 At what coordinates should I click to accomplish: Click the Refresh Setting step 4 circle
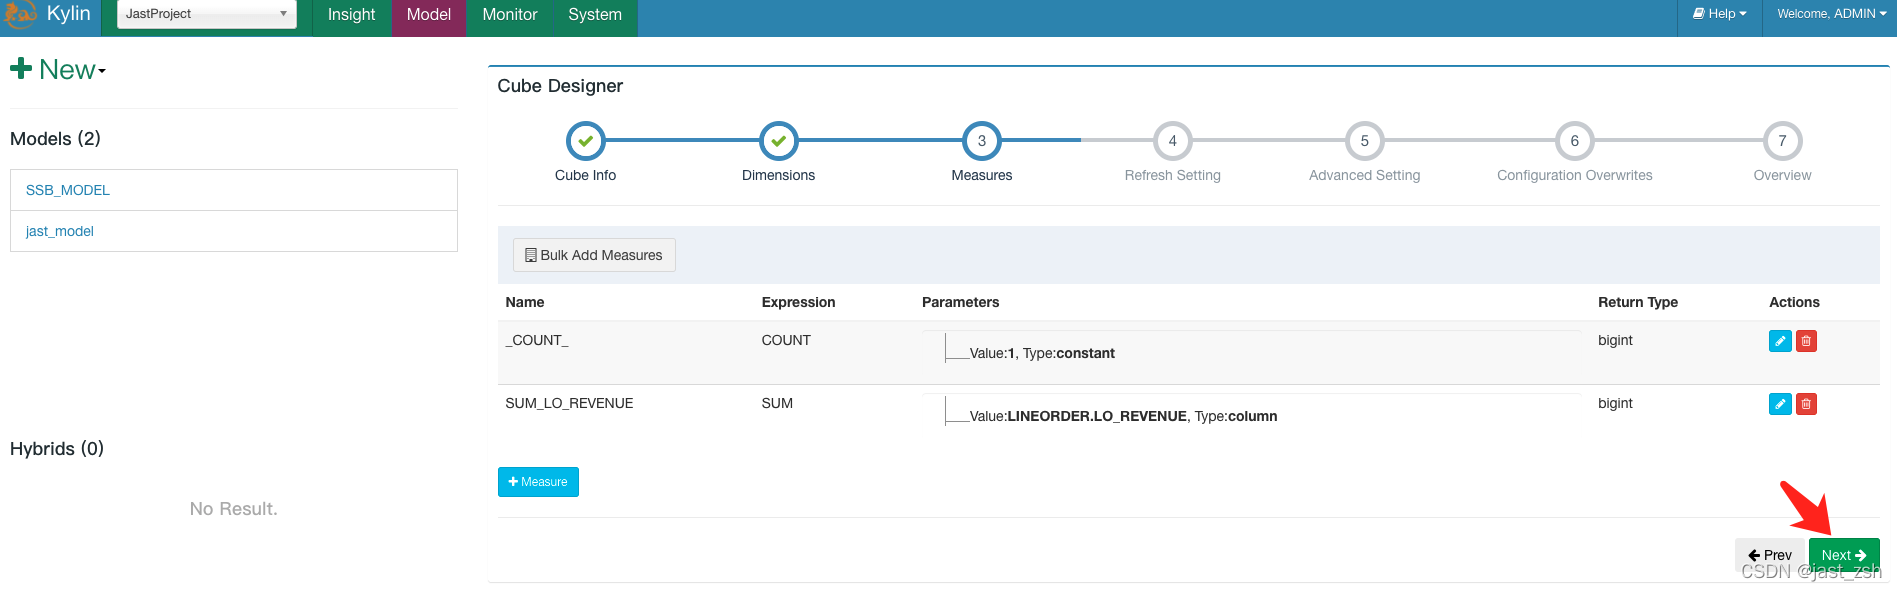(1173, 141)
